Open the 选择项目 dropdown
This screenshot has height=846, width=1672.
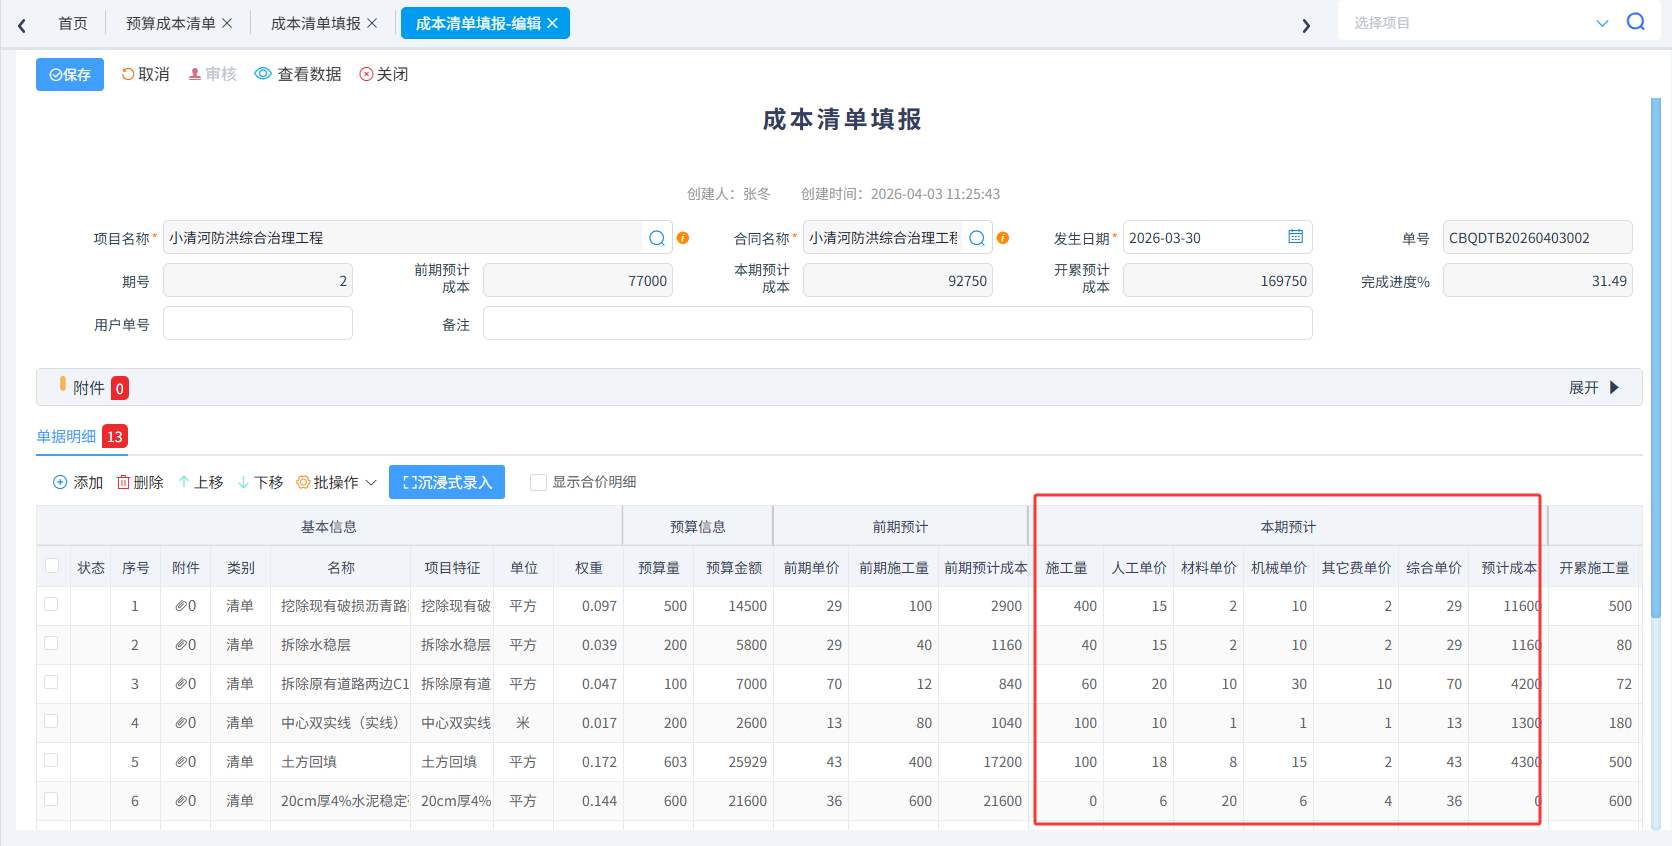[1602, 23]
